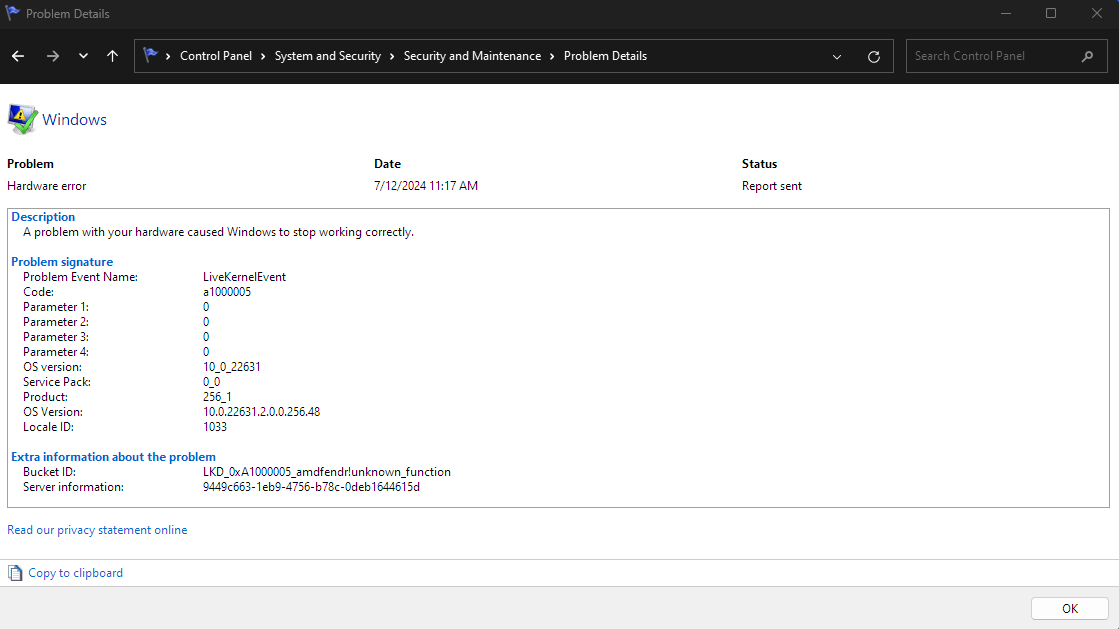Confirm with the OK button

point(1069,608)
